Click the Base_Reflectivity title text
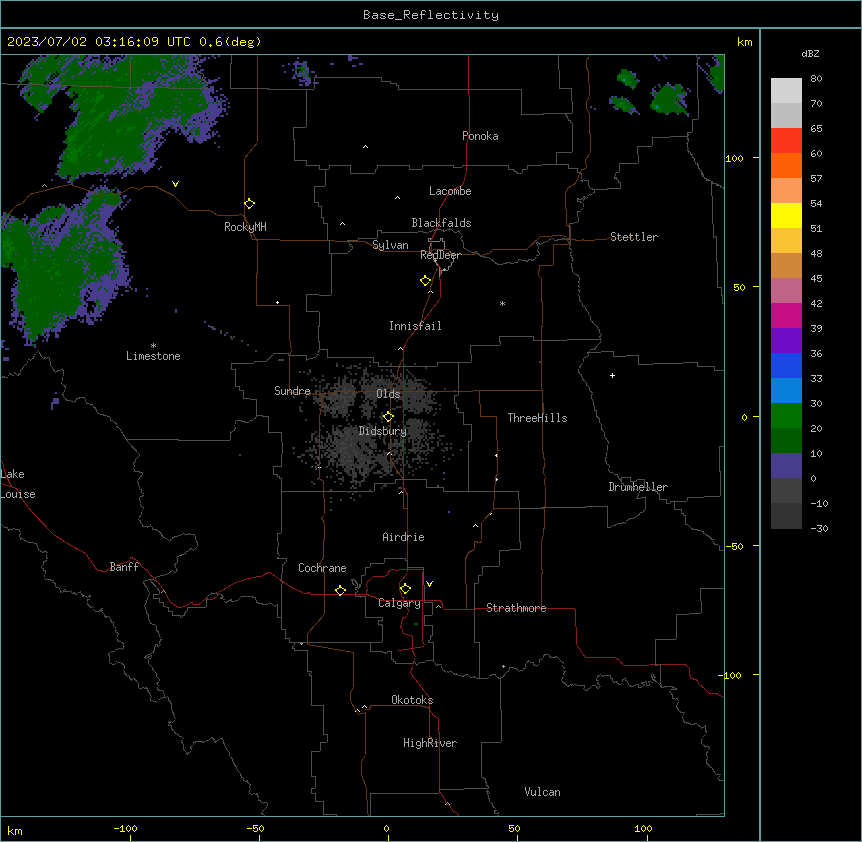The height and width of the screenshot is (842, 862). click(431, 15)
